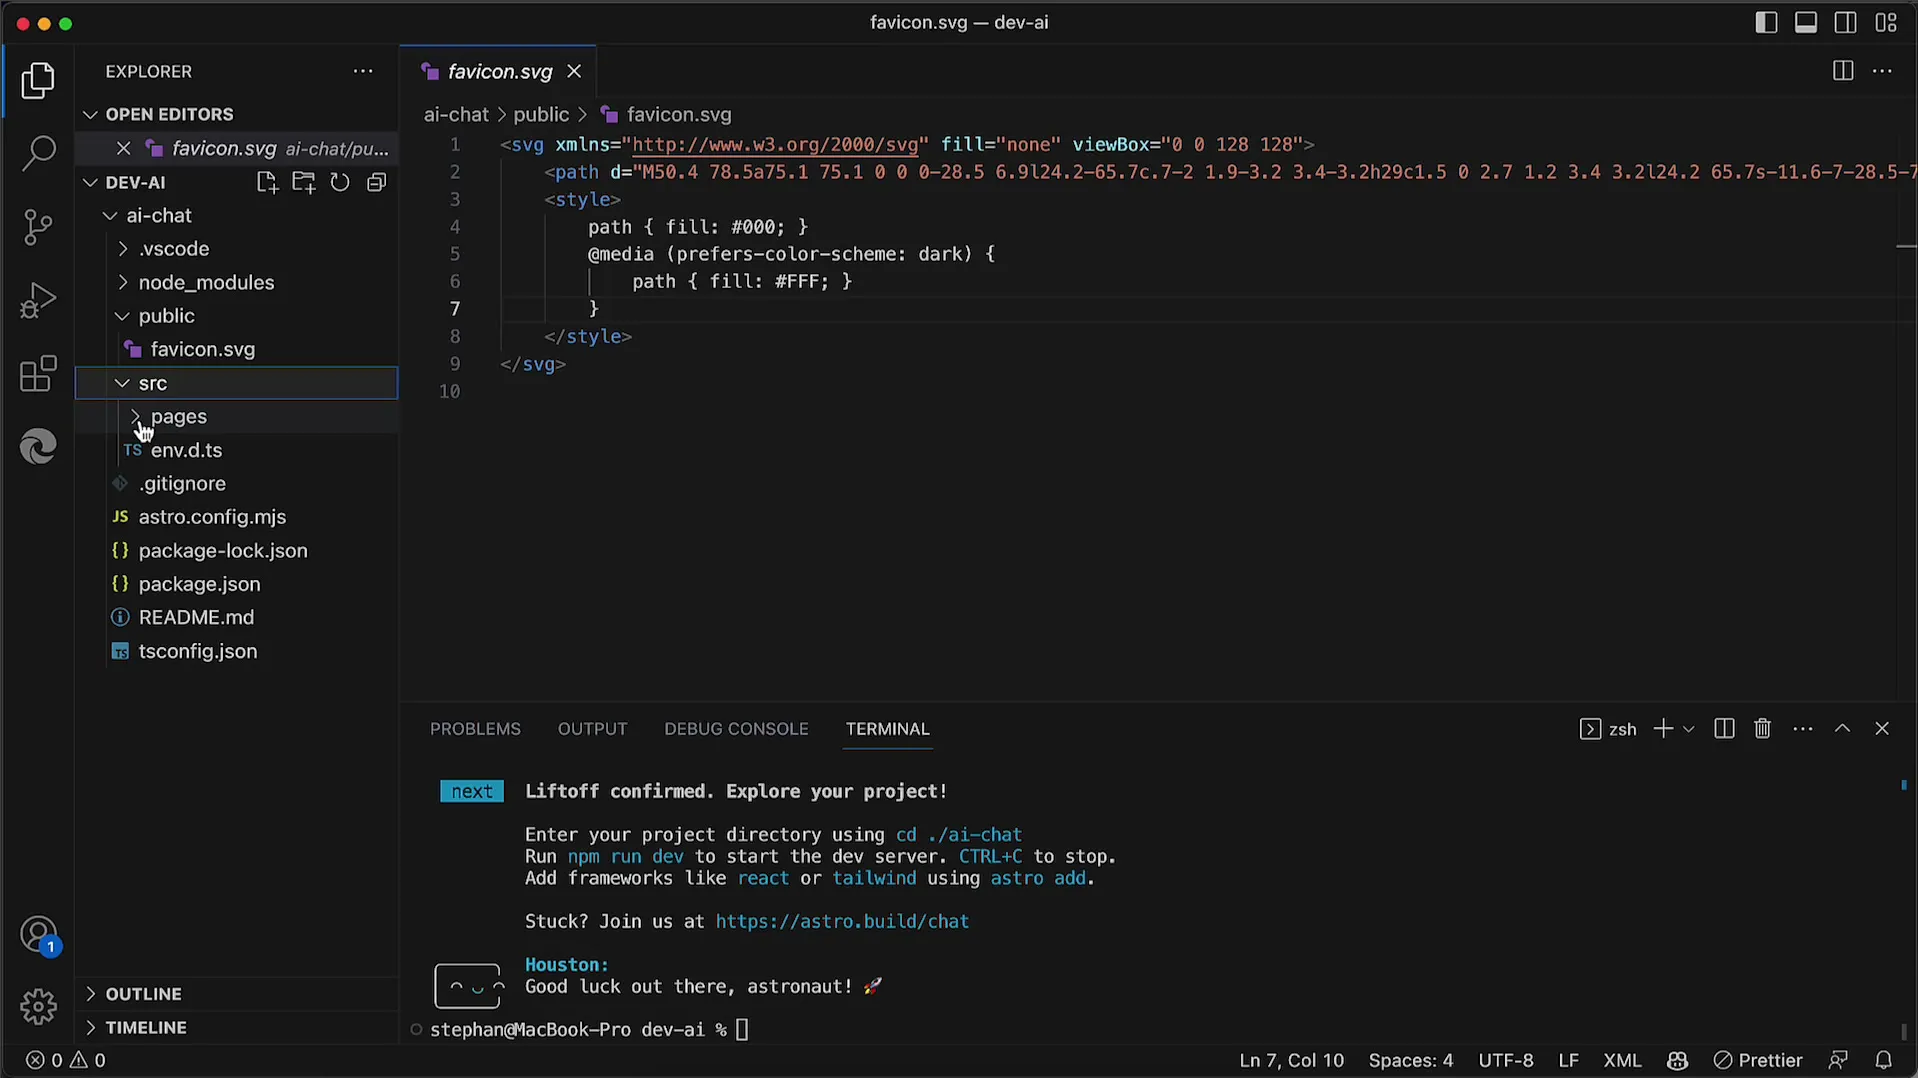1918x1078 pixels.
Task: Click the Prettier status bar item
Action: [x=1757, y=1060]
